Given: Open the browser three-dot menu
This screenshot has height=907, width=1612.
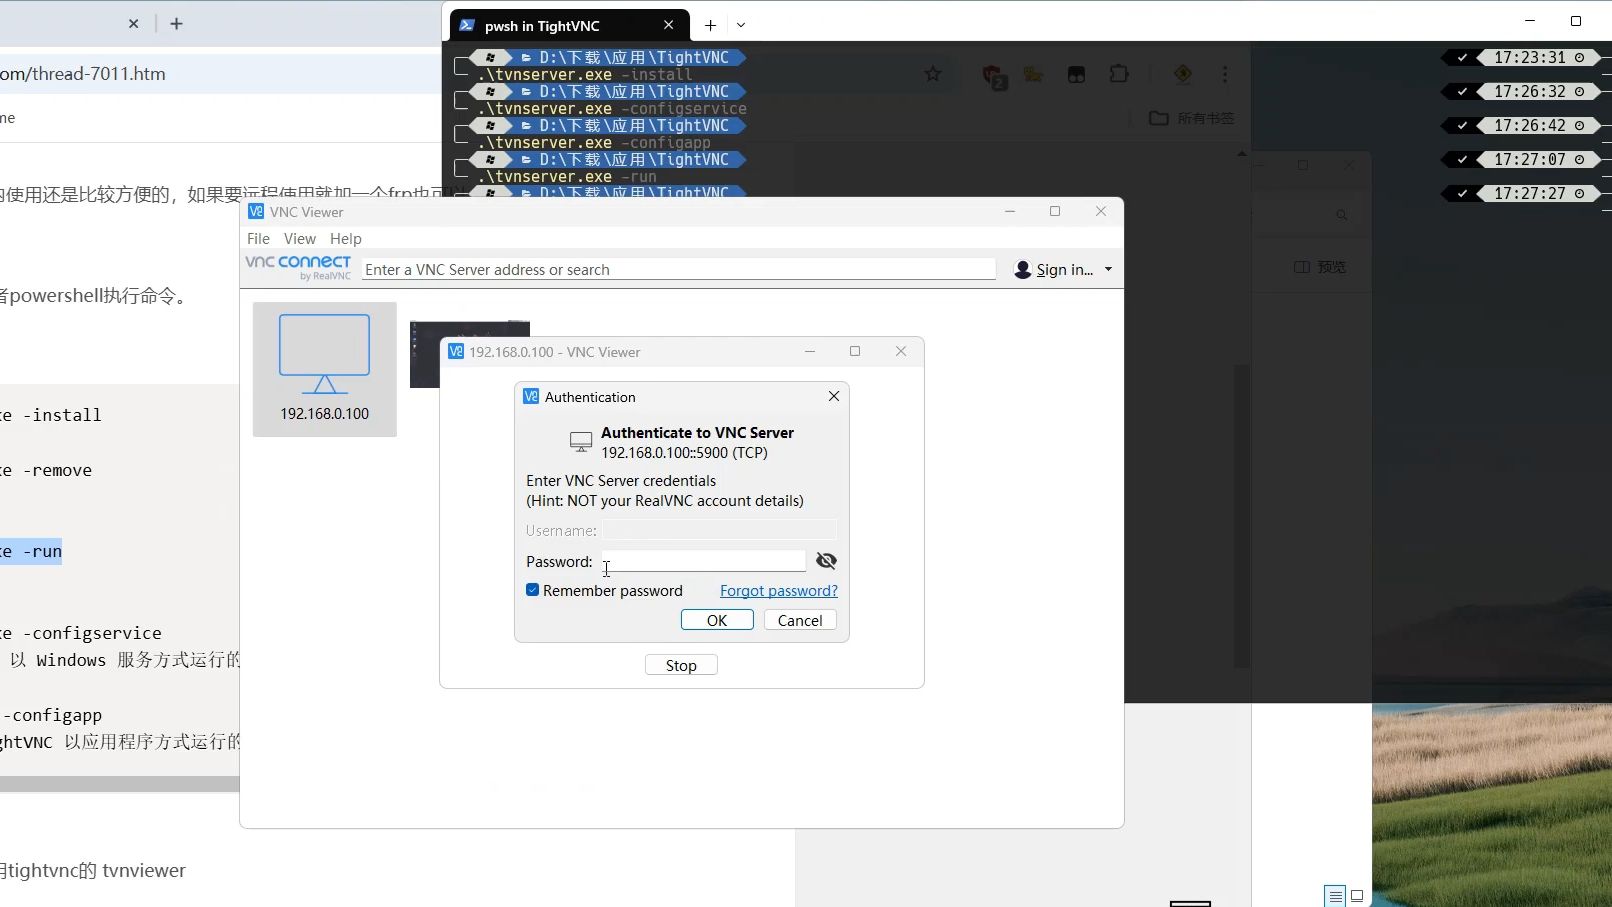Looking at the screenshot, I should click(1224, 73).
